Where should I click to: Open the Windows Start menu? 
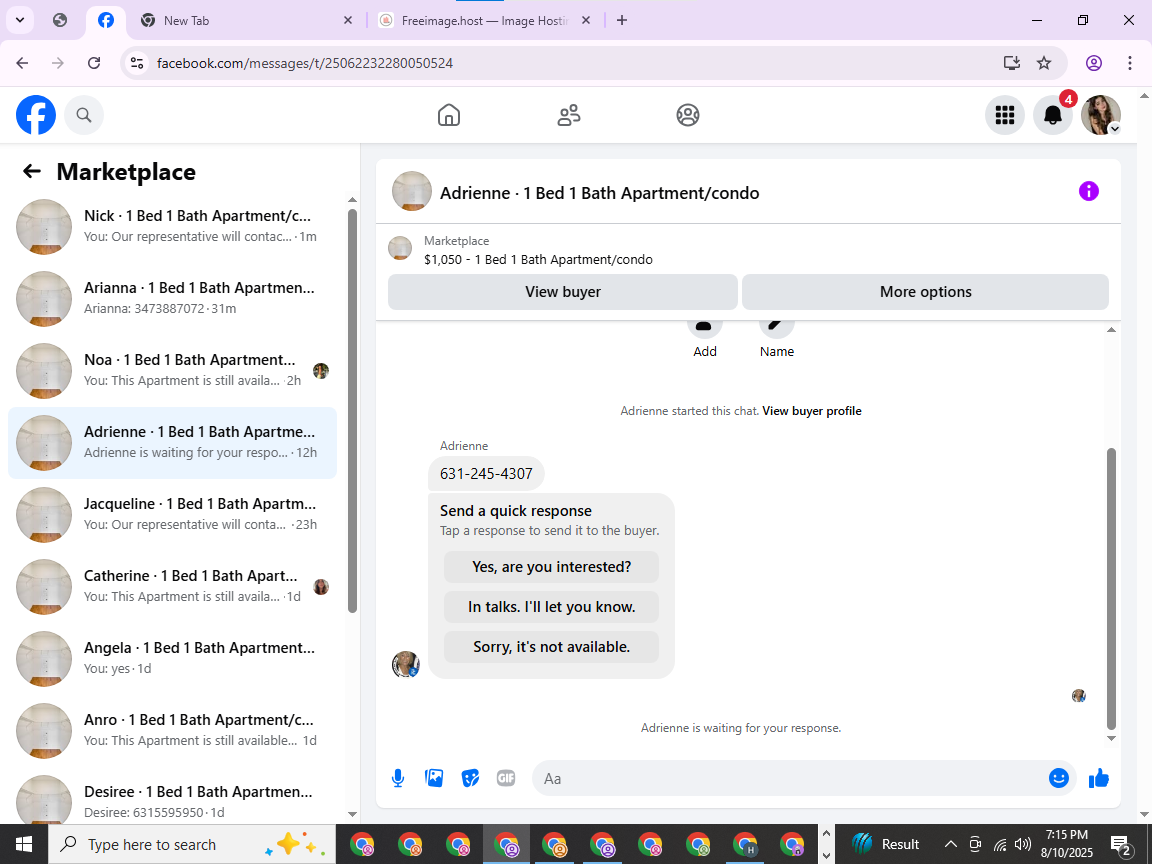coord(24,844)
